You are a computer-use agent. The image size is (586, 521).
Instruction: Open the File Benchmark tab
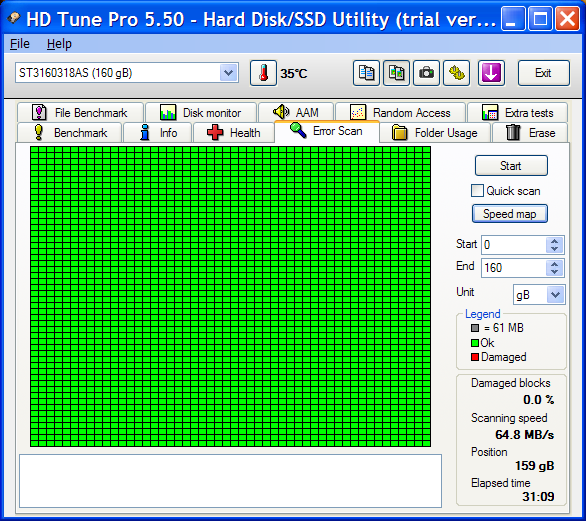click(x=80, y=112)
